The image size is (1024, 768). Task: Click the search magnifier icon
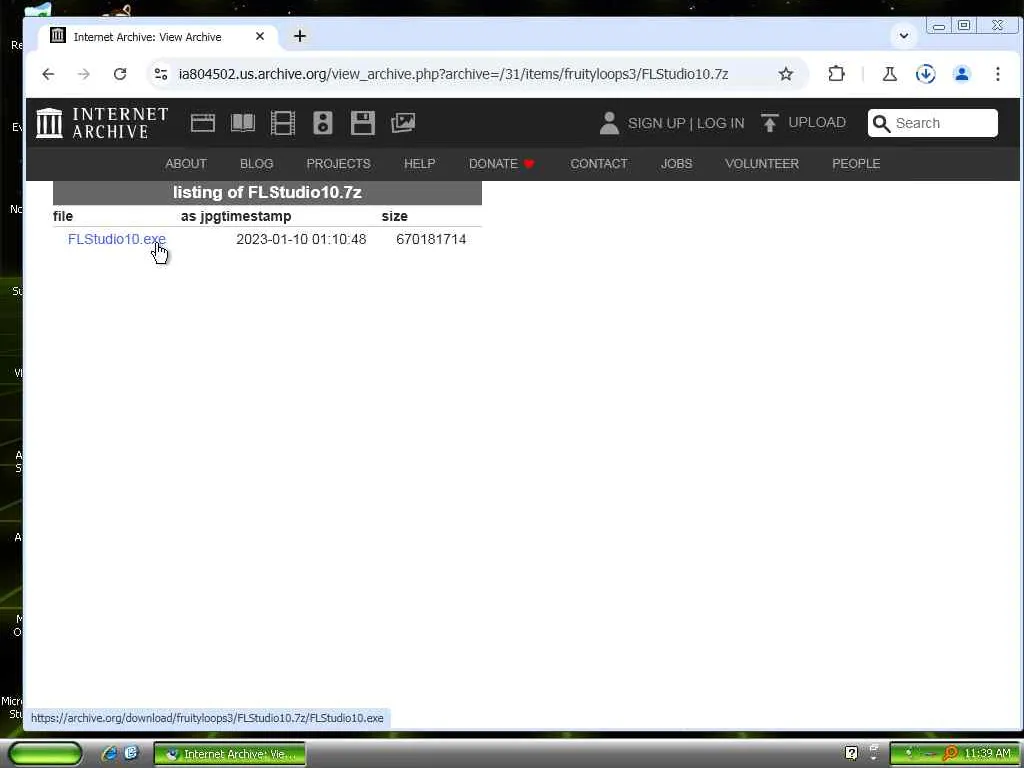(881, 123)
